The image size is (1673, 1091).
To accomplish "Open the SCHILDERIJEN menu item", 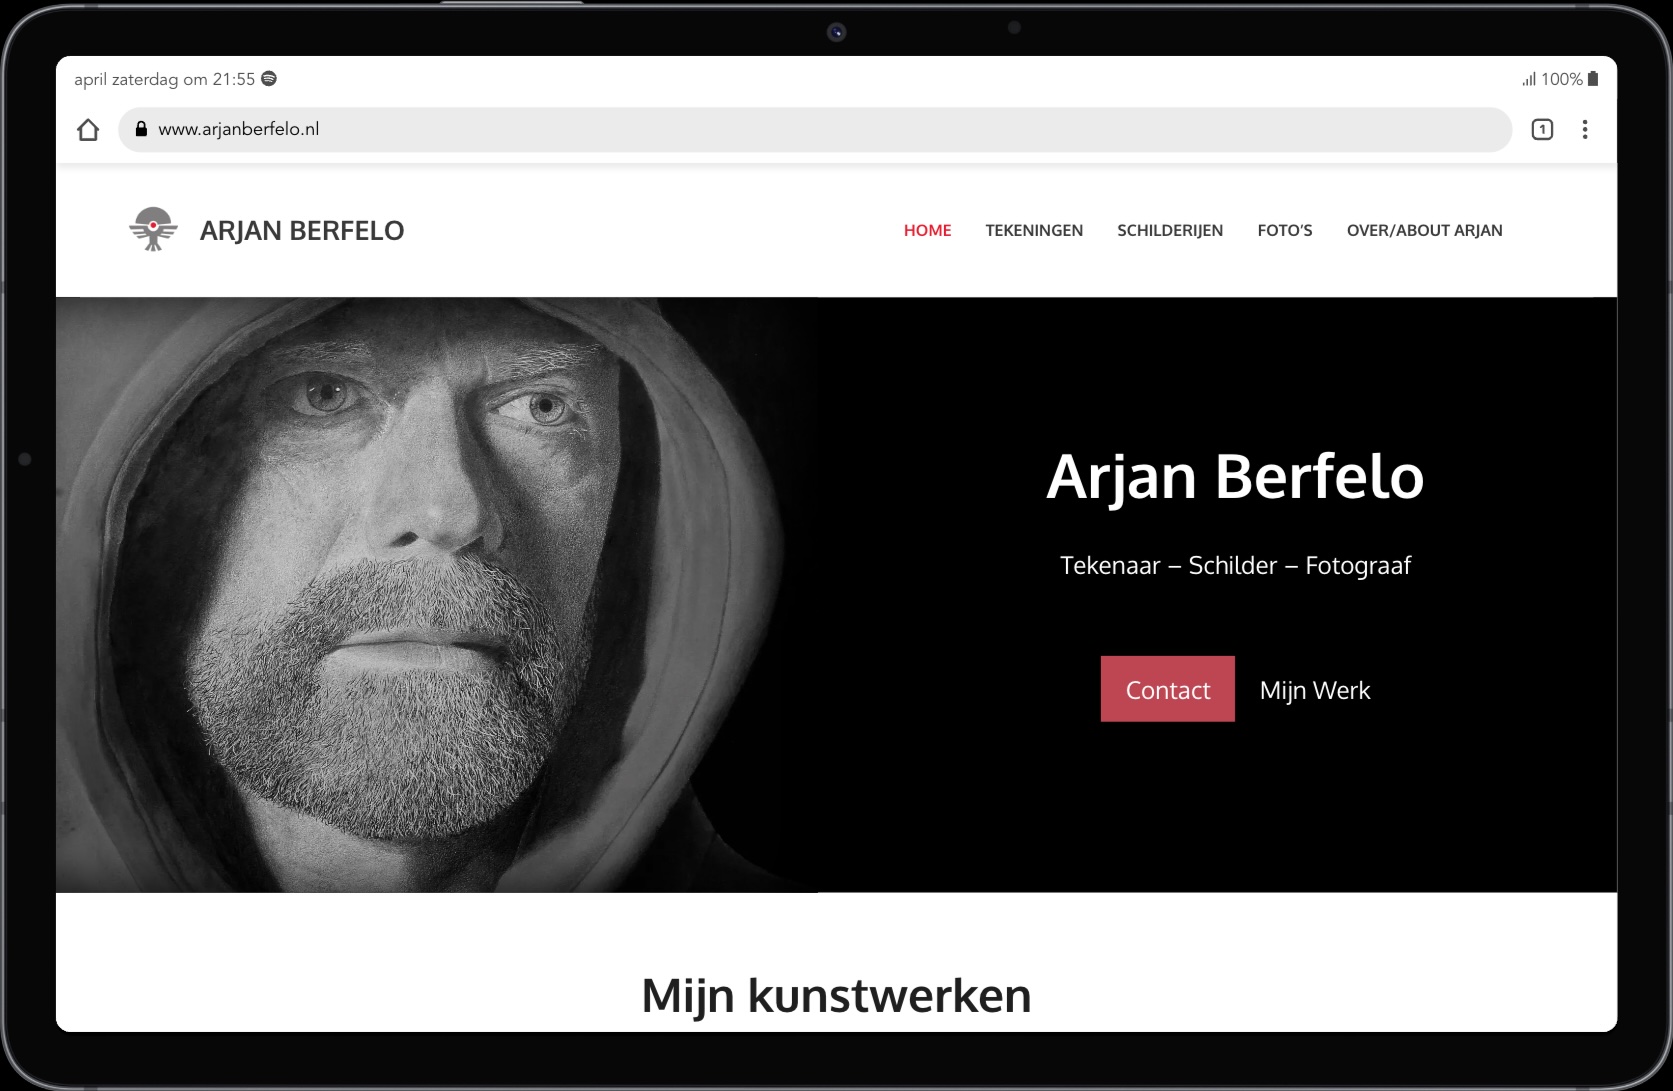I will tap(1170, 230).
